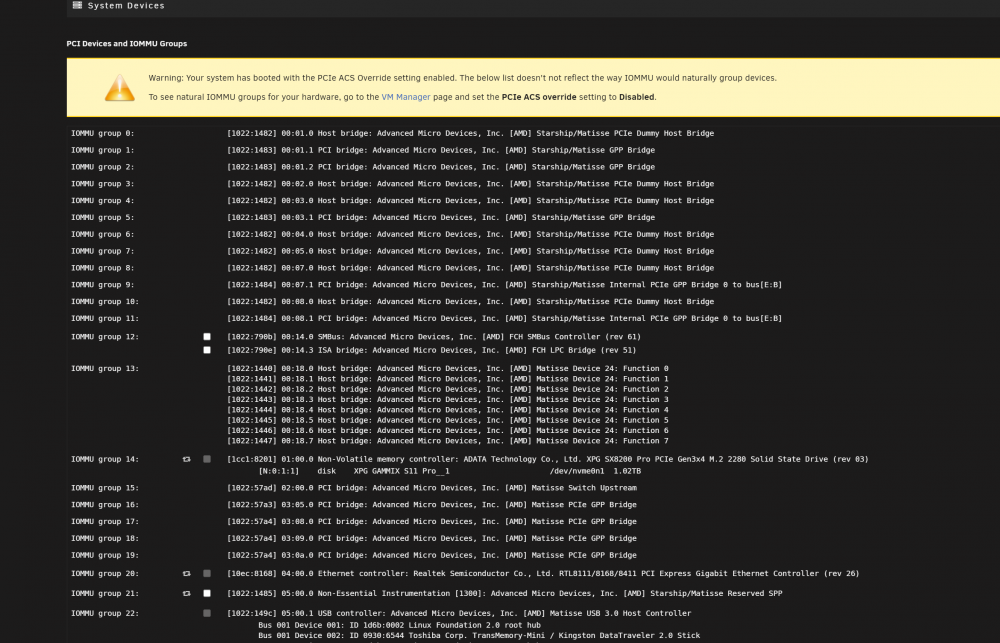The width and height of the screenshot is (1000, 643).
Task: Check the FCH LPC Bridge ISA checkbox
Action: tap(207, 350)
